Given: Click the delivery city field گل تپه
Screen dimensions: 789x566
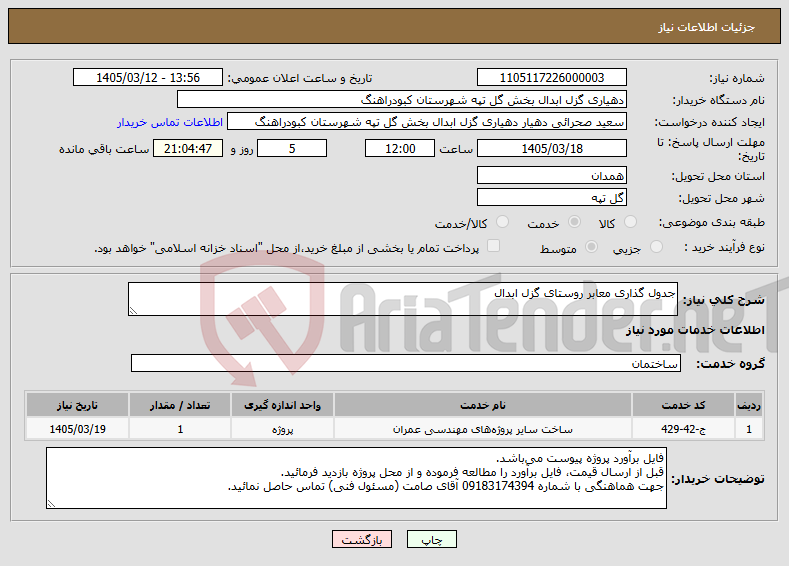Looking at the screenshot, I should pyautogui.click(x=551, y=197).
